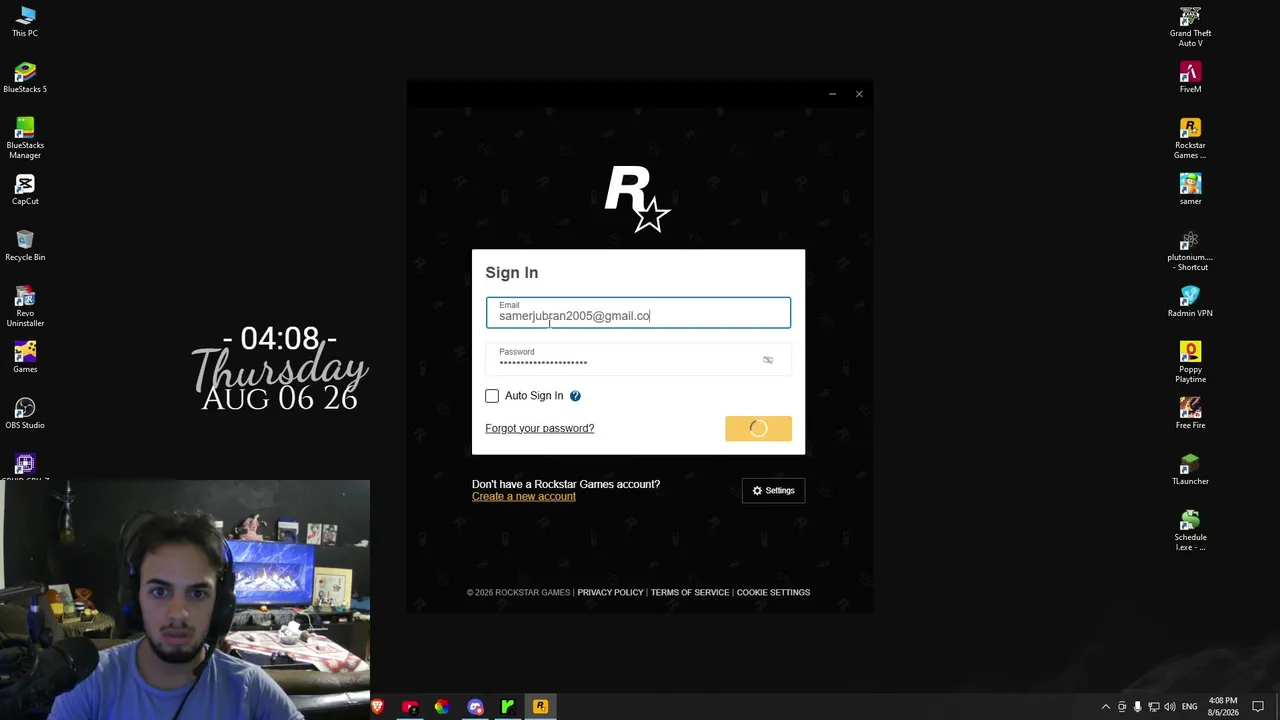Click the ENG language indicator
The image size is (1280, 720).
point(1190,707)
